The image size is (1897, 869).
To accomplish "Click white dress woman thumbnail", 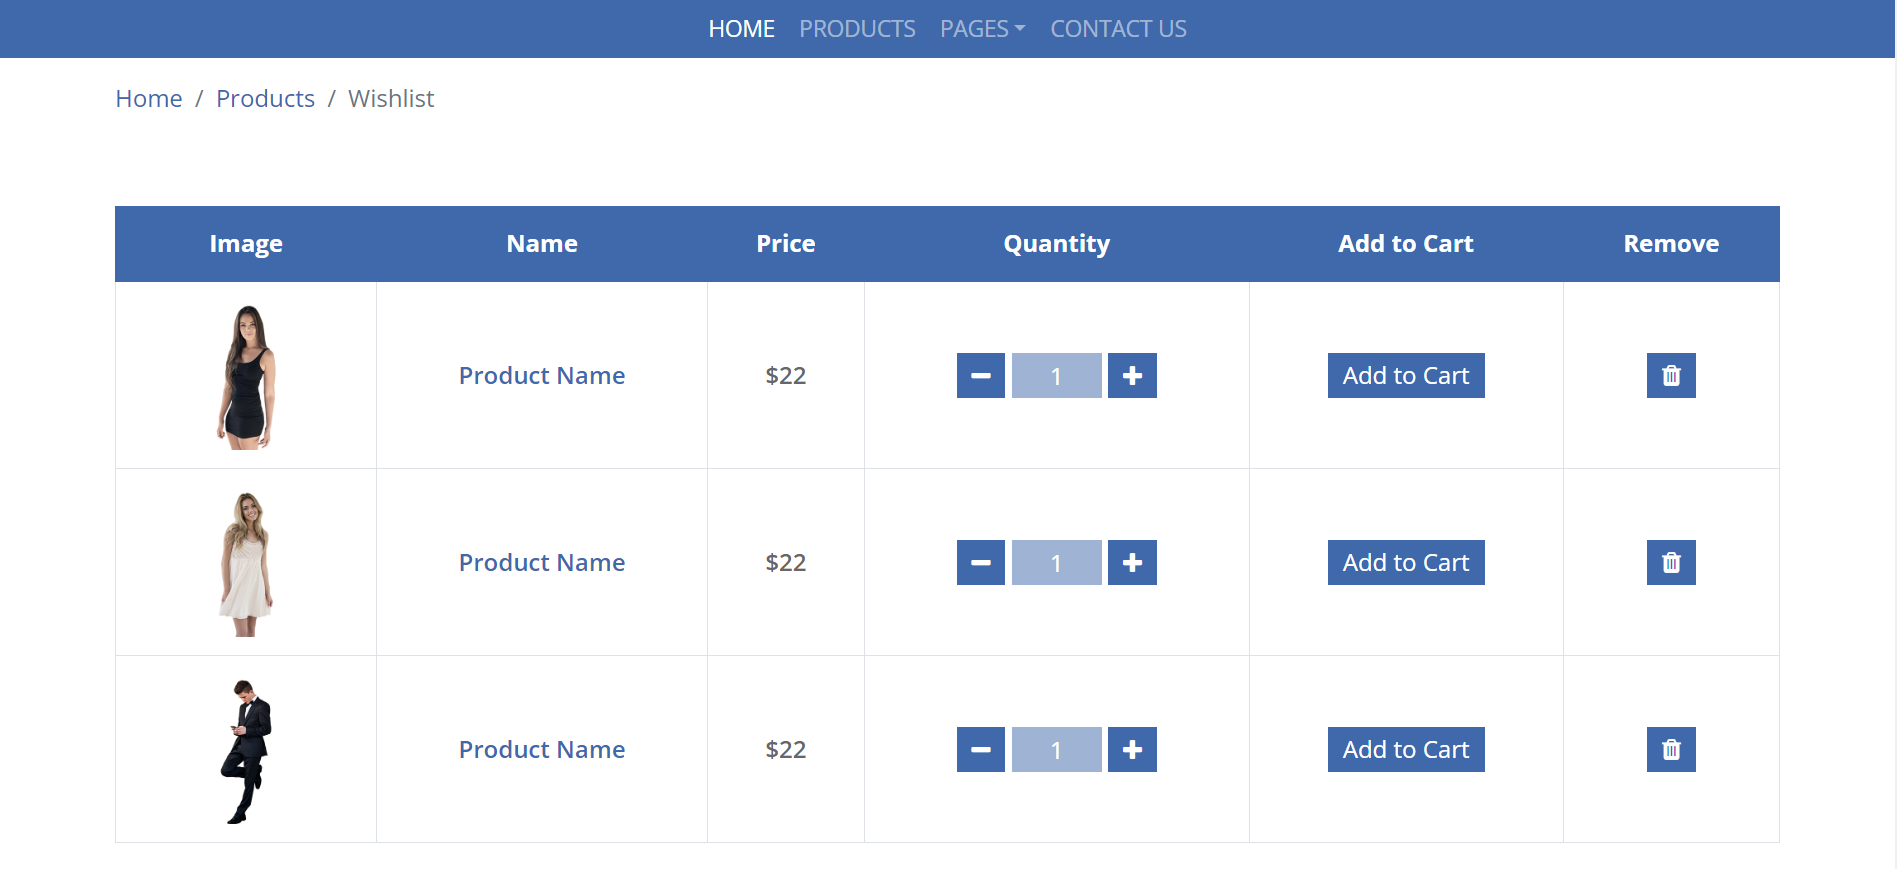I will tap(246, 564).
